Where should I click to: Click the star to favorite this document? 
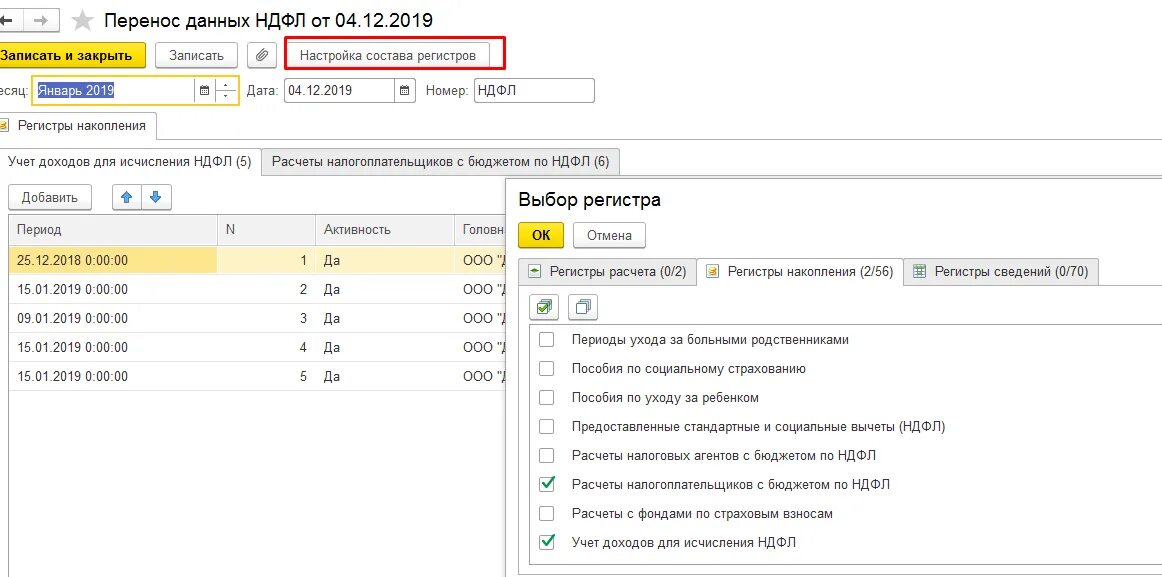pyautogui.click(x=82, y=19)
